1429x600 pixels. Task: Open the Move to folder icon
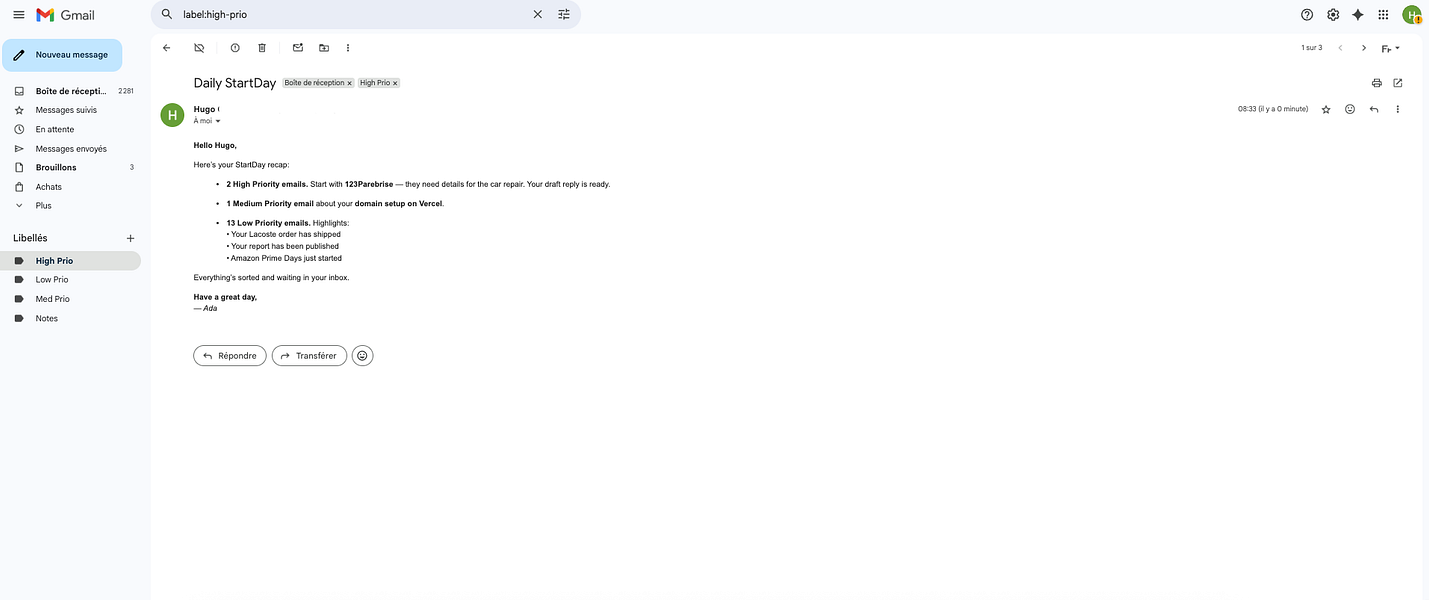(324, 48)
